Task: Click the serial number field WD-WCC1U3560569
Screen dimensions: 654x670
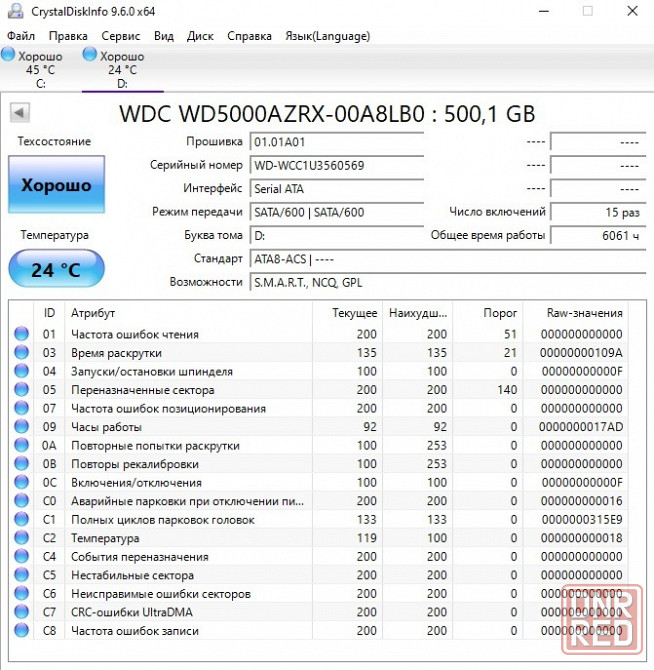Action: [337, 165]
